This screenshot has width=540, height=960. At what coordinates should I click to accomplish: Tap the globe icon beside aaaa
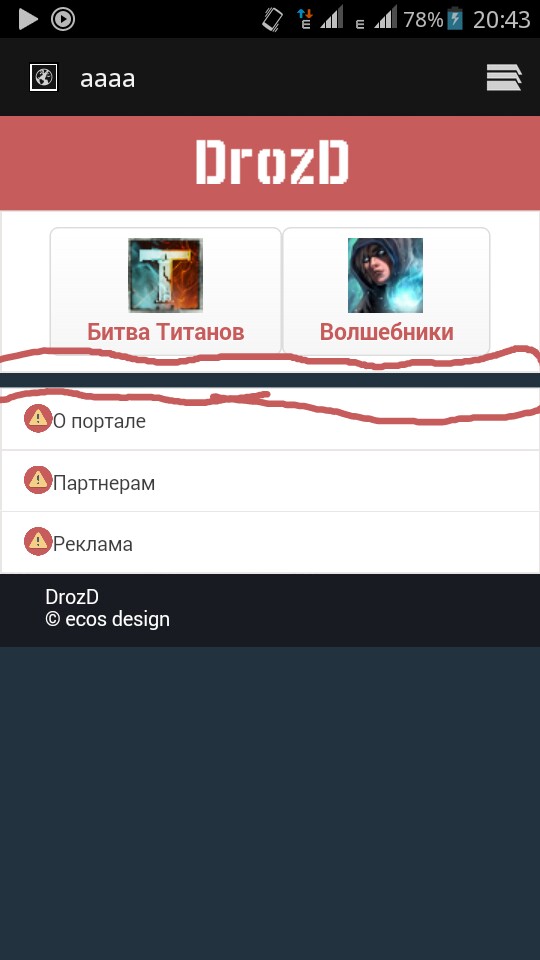(x=43, y=78)
